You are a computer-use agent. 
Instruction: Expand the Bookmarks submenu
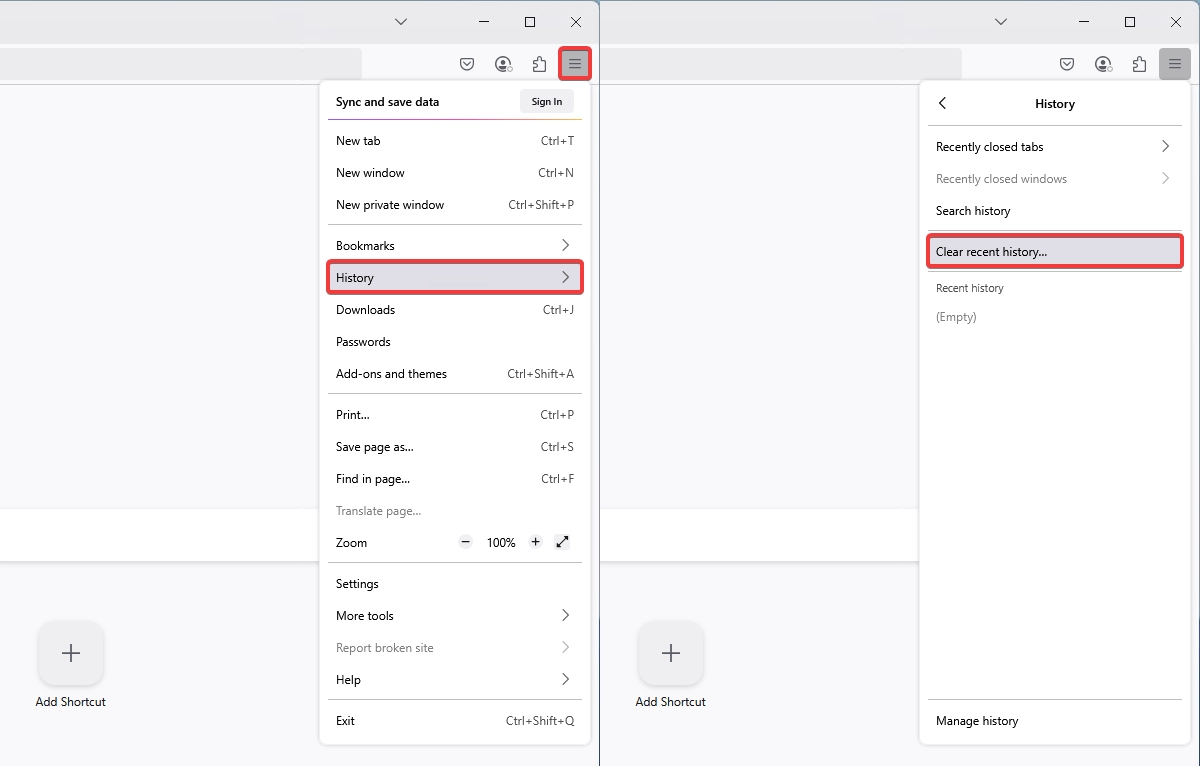coord(455,245)
